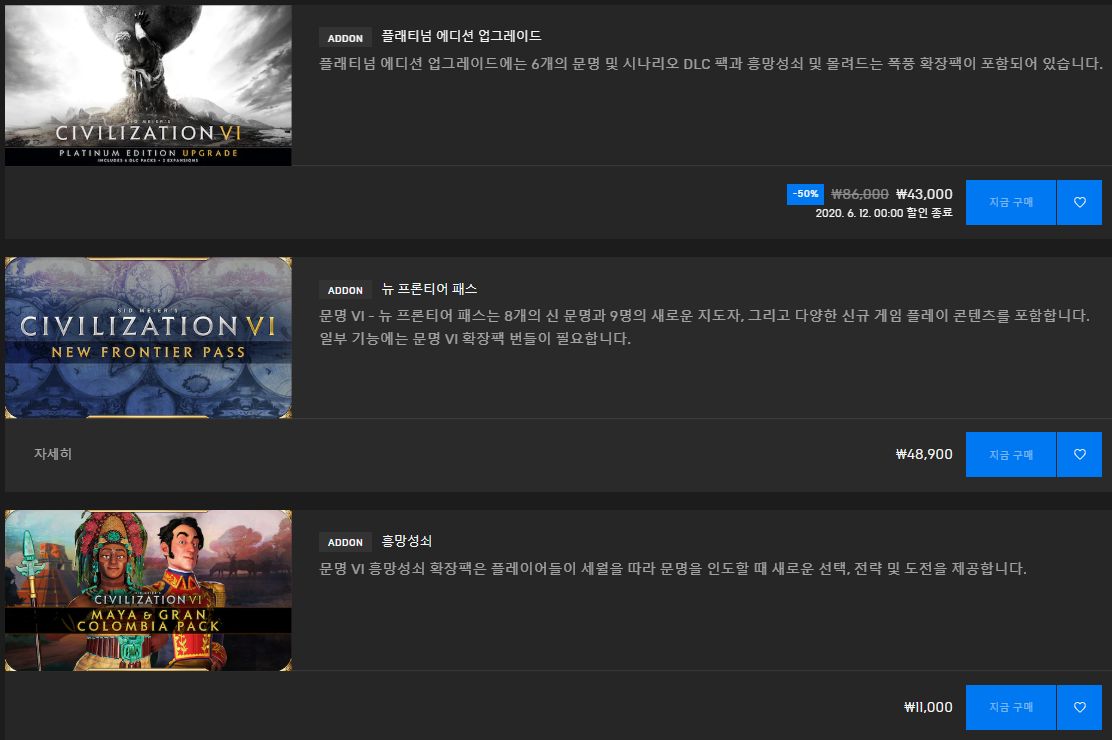
Task: Select the 플래티넘 에디션 업그레이드 description text
Action: (x=711, y=63)
